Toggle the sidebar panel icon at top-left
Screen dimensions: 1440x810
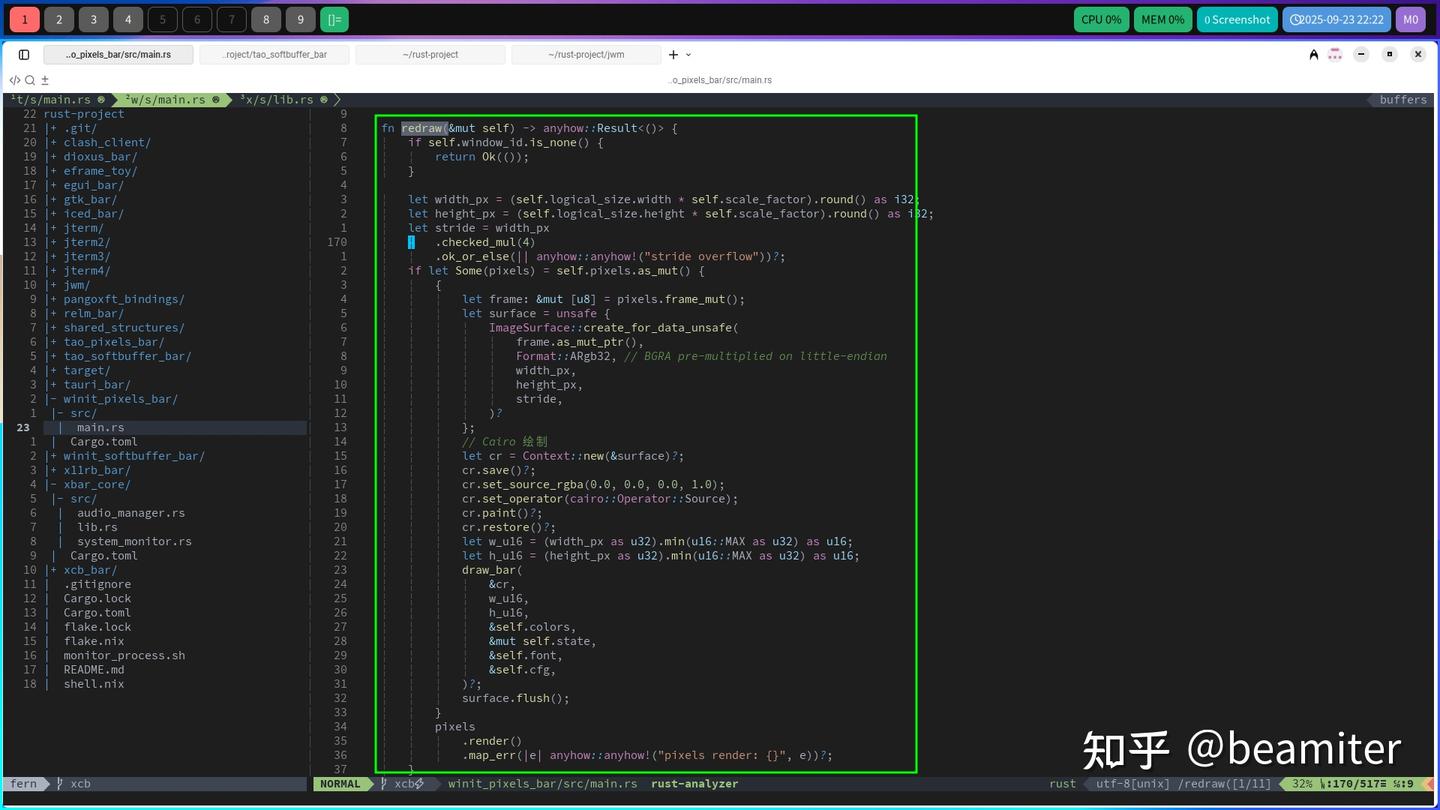point(24,54)
